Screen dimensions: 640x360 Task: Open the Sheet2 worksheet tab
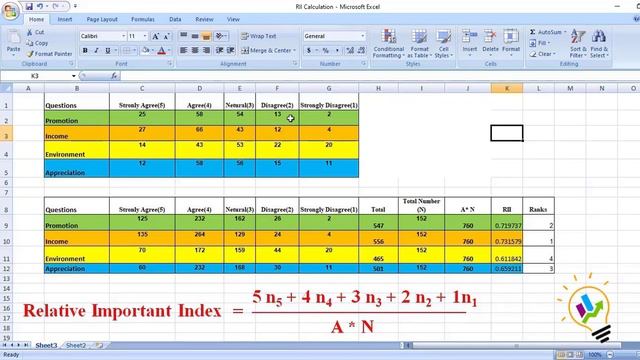click(76, 345)
